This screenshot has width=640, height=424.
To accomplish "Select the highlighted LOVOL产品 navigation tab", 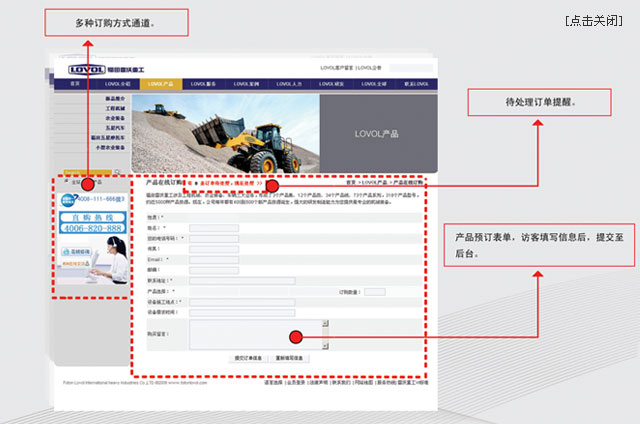I will 160,84.
